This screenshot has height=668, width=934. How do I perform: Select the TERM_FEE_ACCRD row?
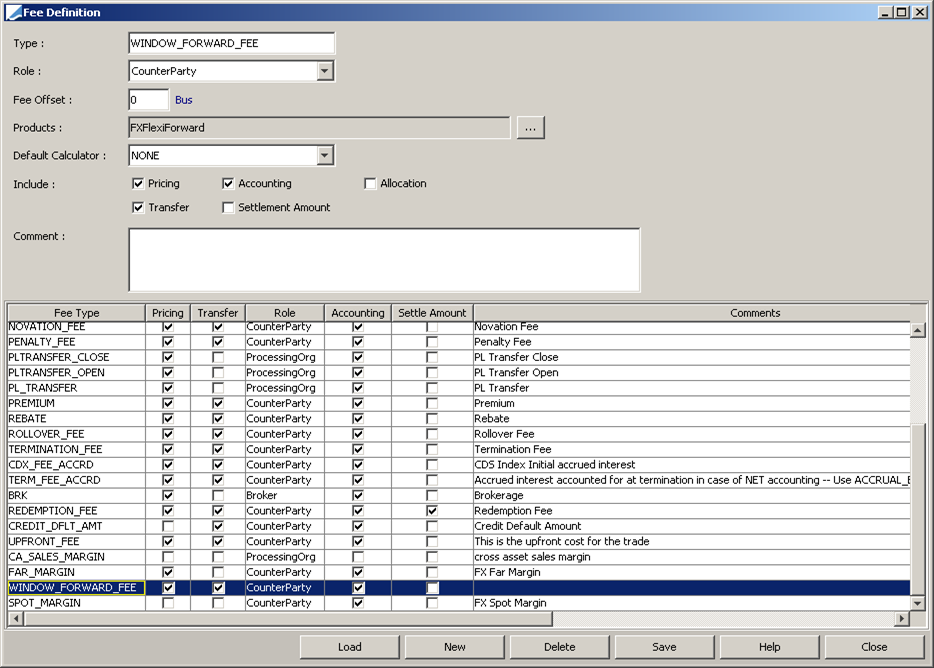[459, 480]
